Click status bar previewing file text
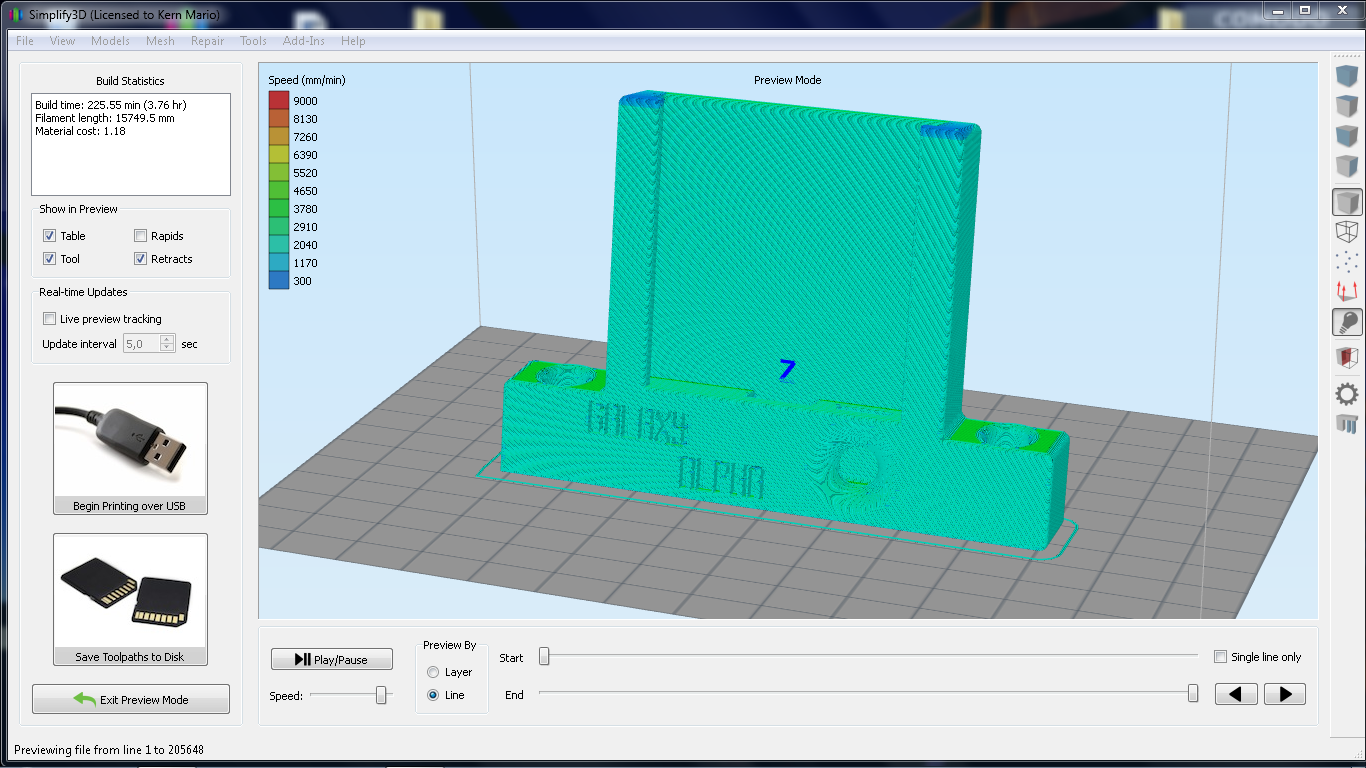Screen dimensions: 1366x768 tap(109, 749)
